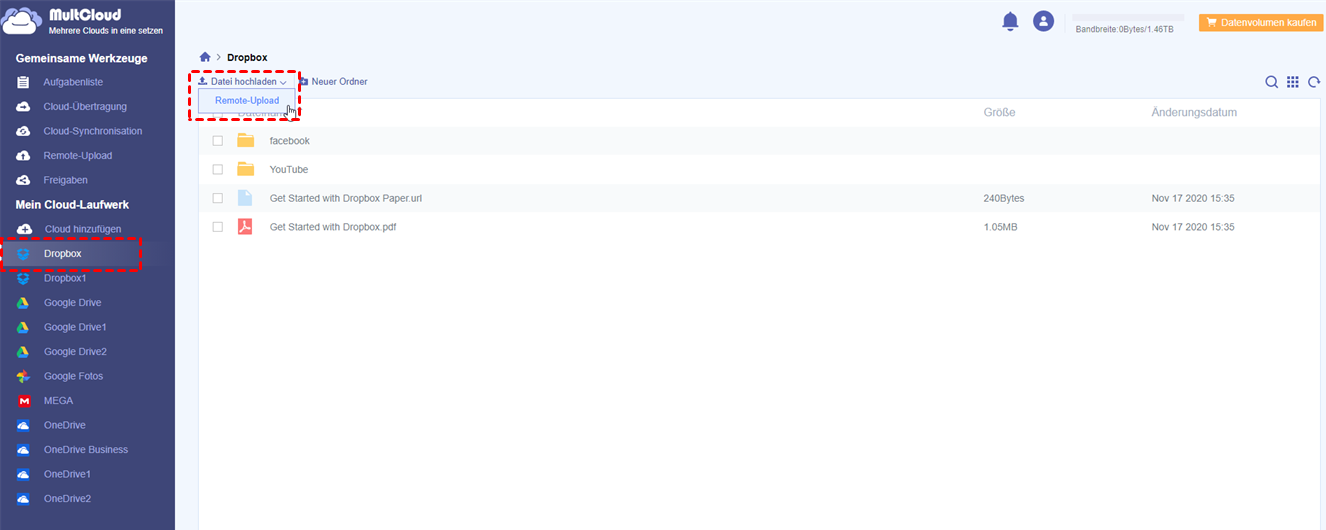The width and height of the screenshot is (1326, 530).
Task: Tick the checkbox for facebook folder
Action: coord(217,141)
